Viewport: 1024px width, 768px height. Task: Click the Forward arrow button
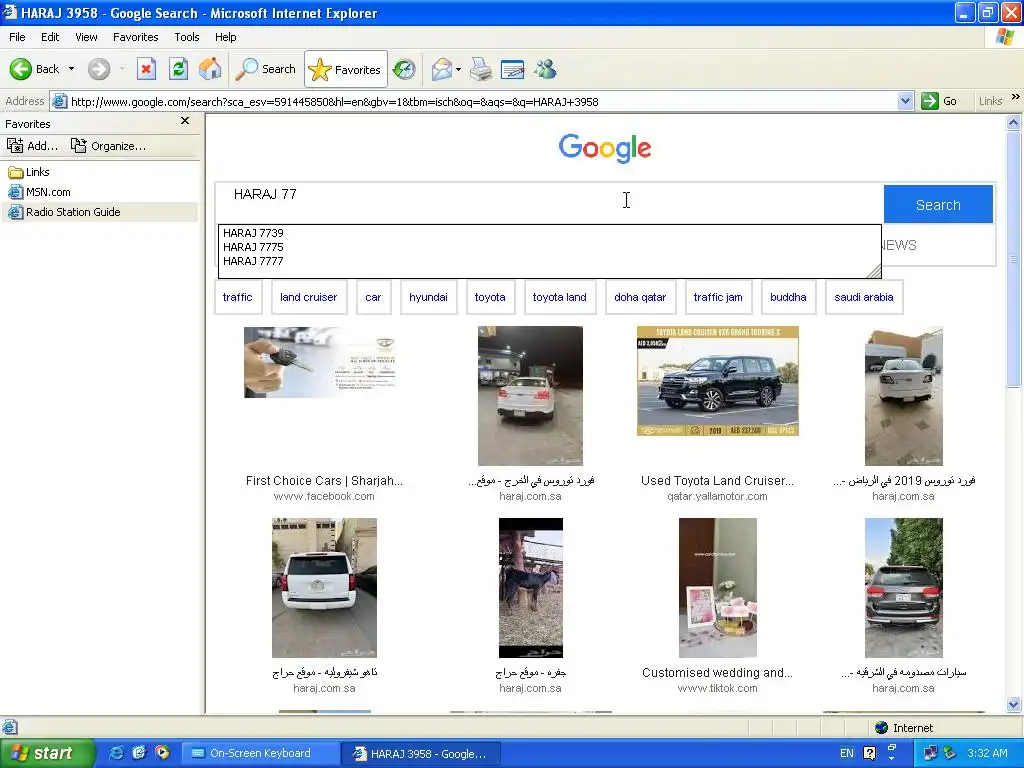click(x=99, y=69)
